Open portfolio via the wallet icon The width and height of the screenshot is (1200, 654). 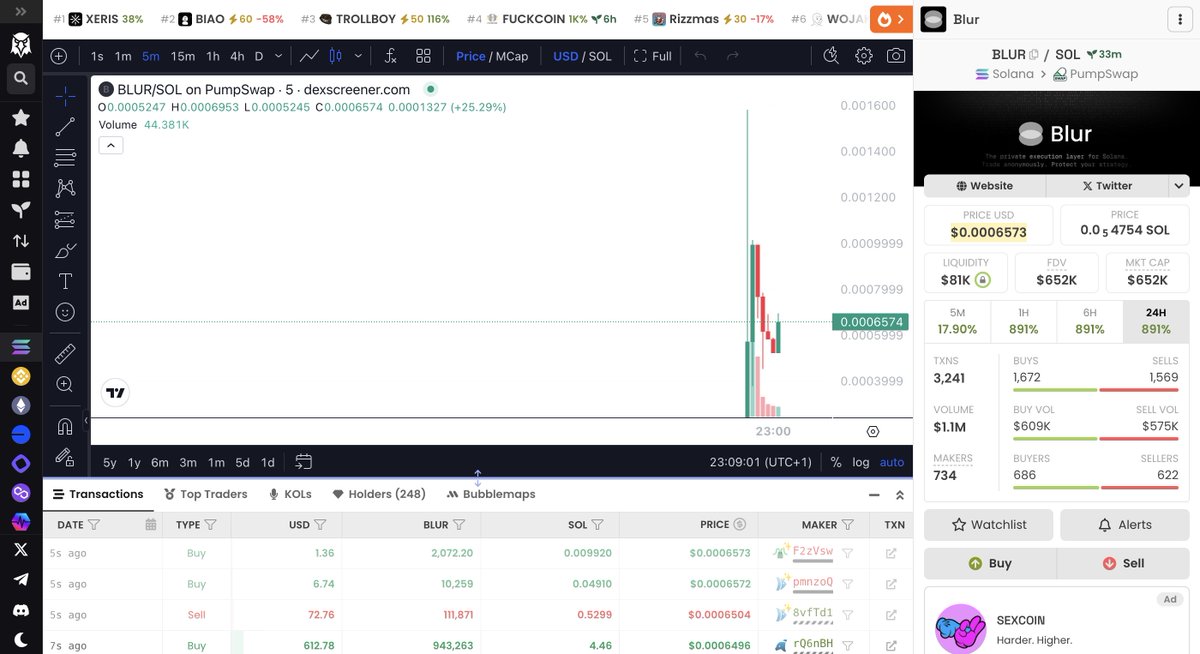(x=20, y=272)
